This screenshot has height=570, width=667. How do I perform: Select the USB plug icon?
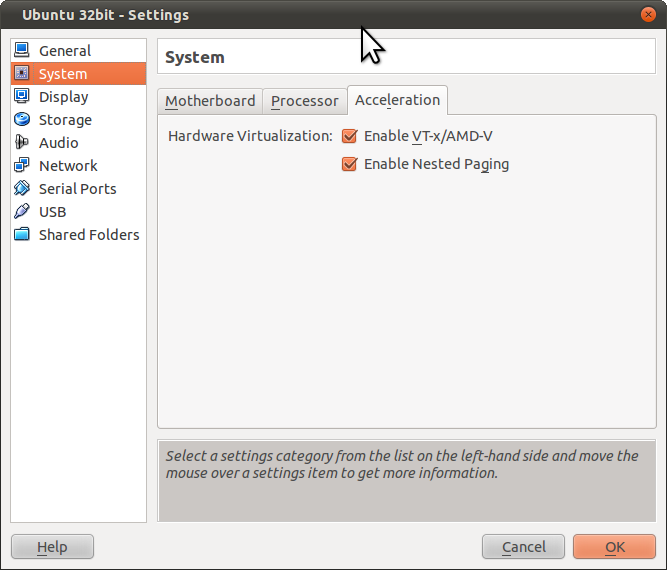click(22, 212)
